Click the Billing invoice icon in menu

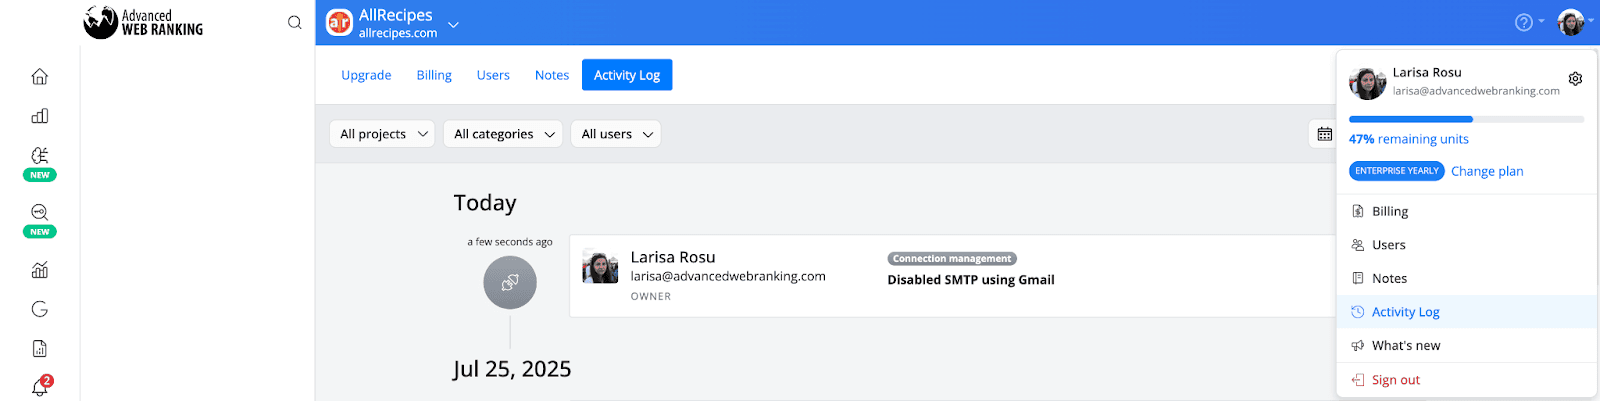pyautogui.click(x=1358, y=211)
